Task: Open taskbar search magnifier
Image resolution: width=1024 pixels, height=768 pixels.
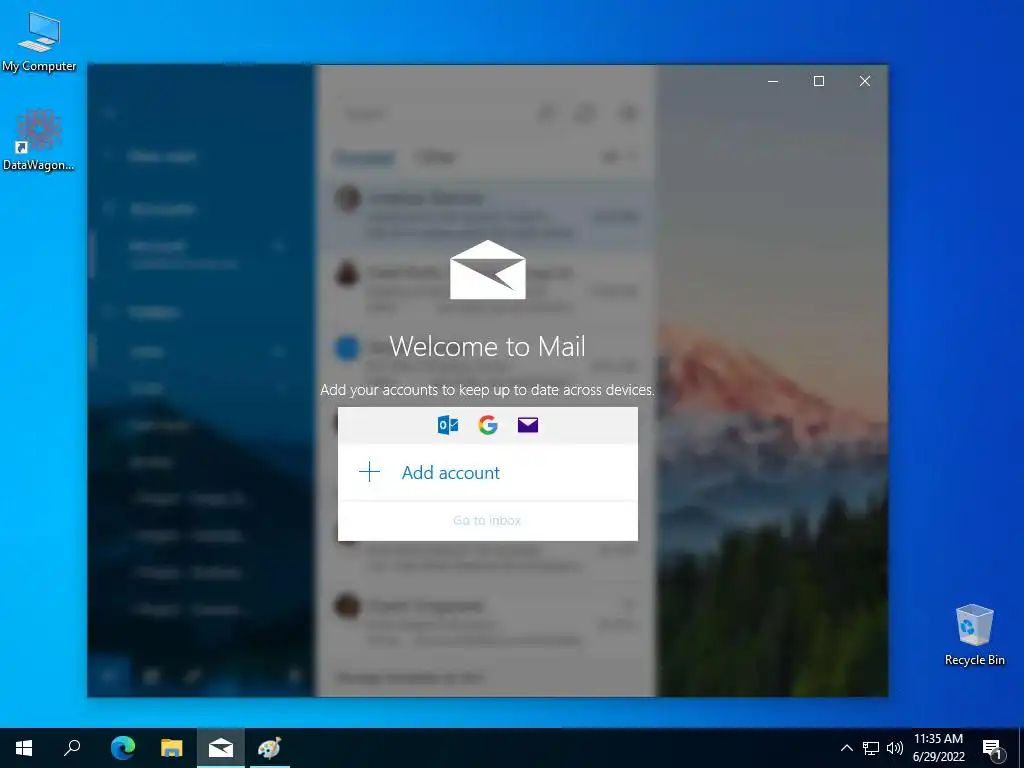Action: click(x=72, y=748)
